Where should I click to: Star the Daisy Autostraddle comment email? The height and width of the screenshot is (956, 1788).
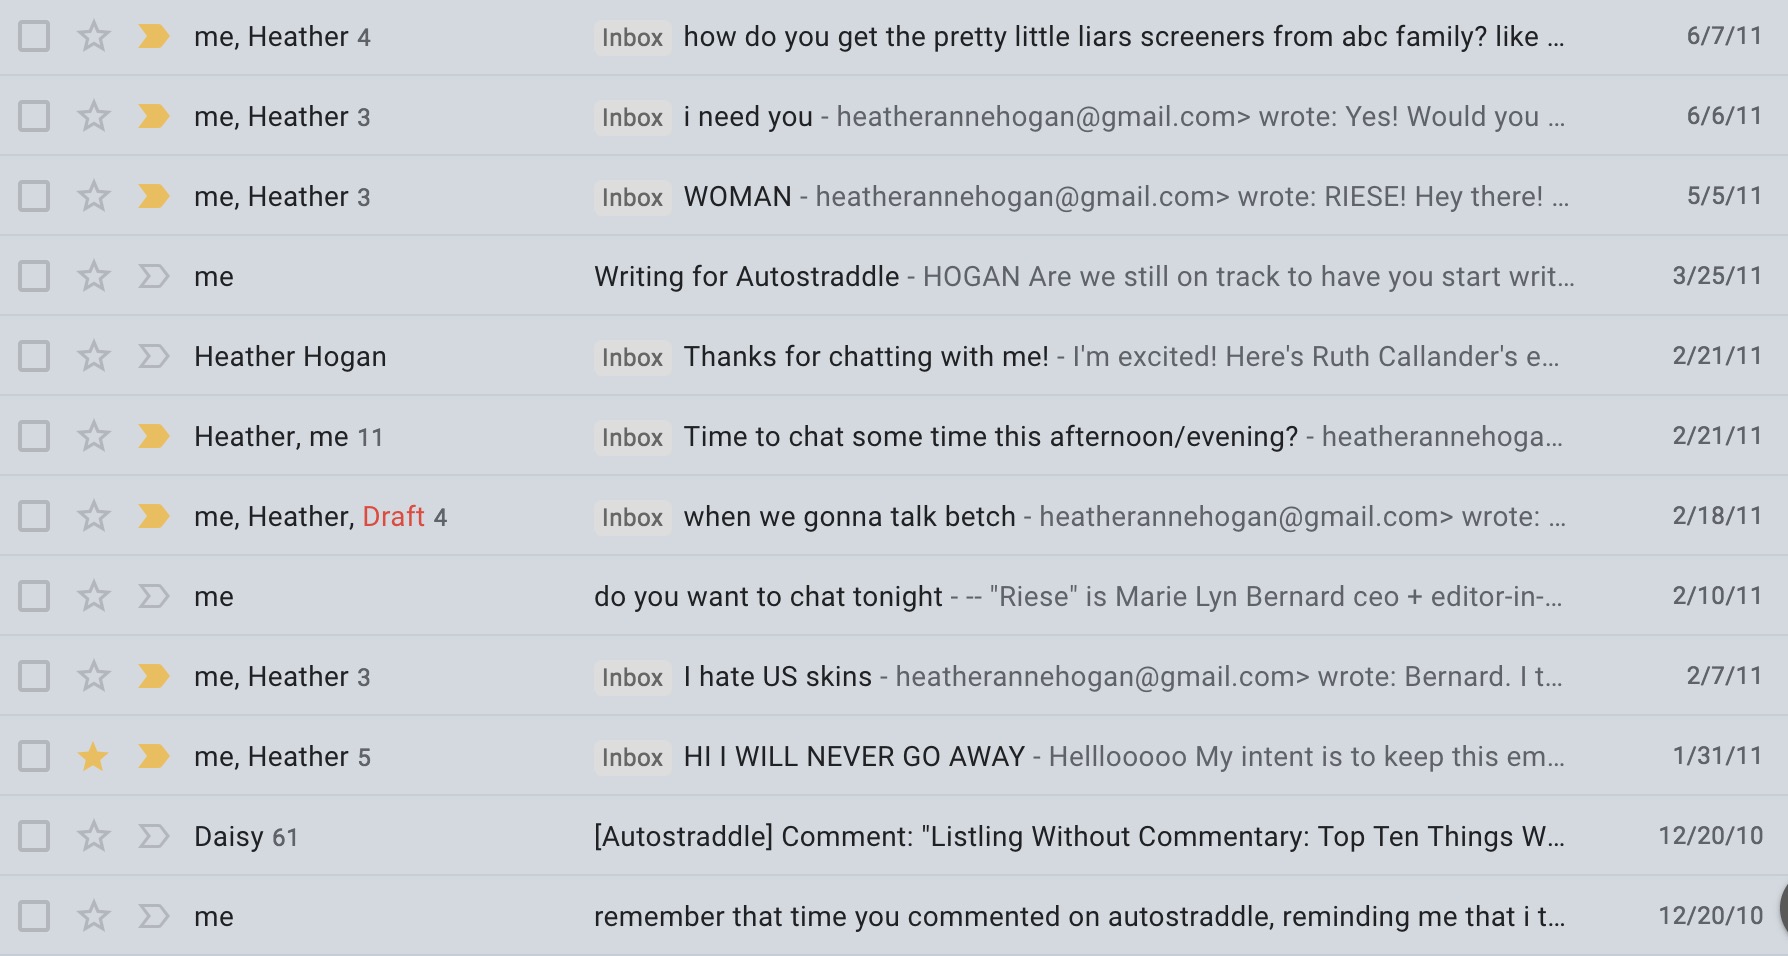(x=94, y=836)
